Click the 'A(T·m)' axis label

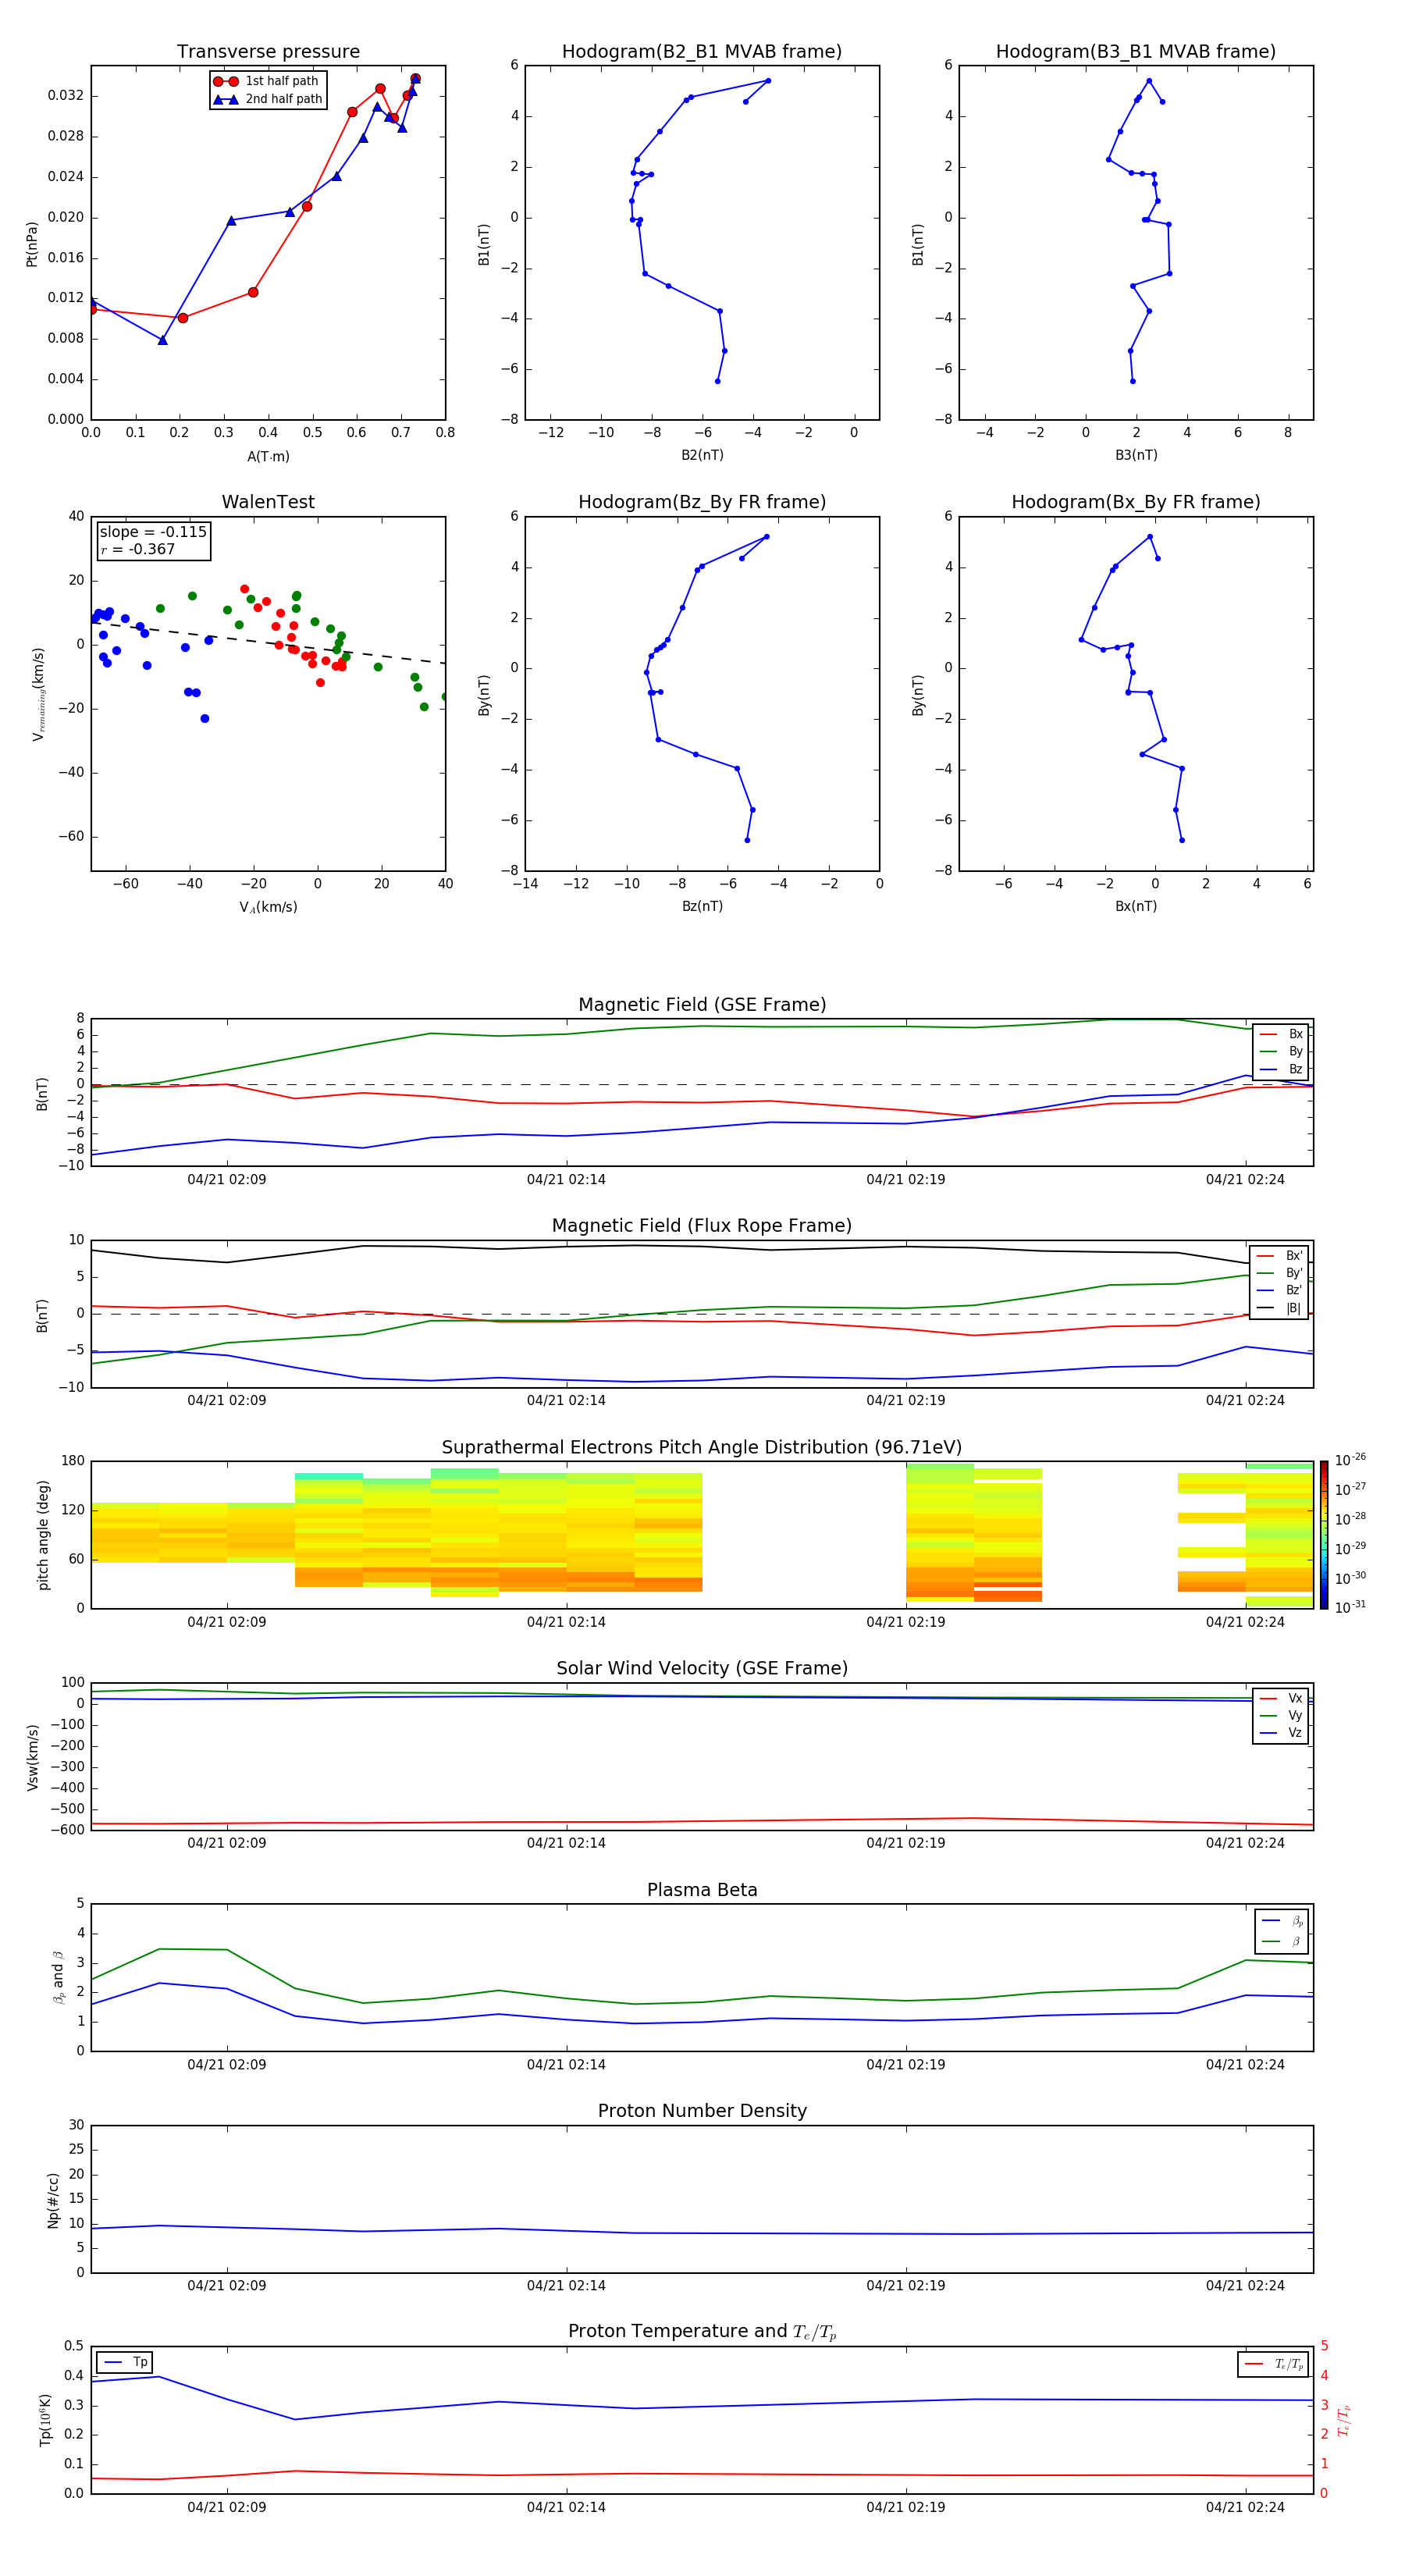coord(268,457)
